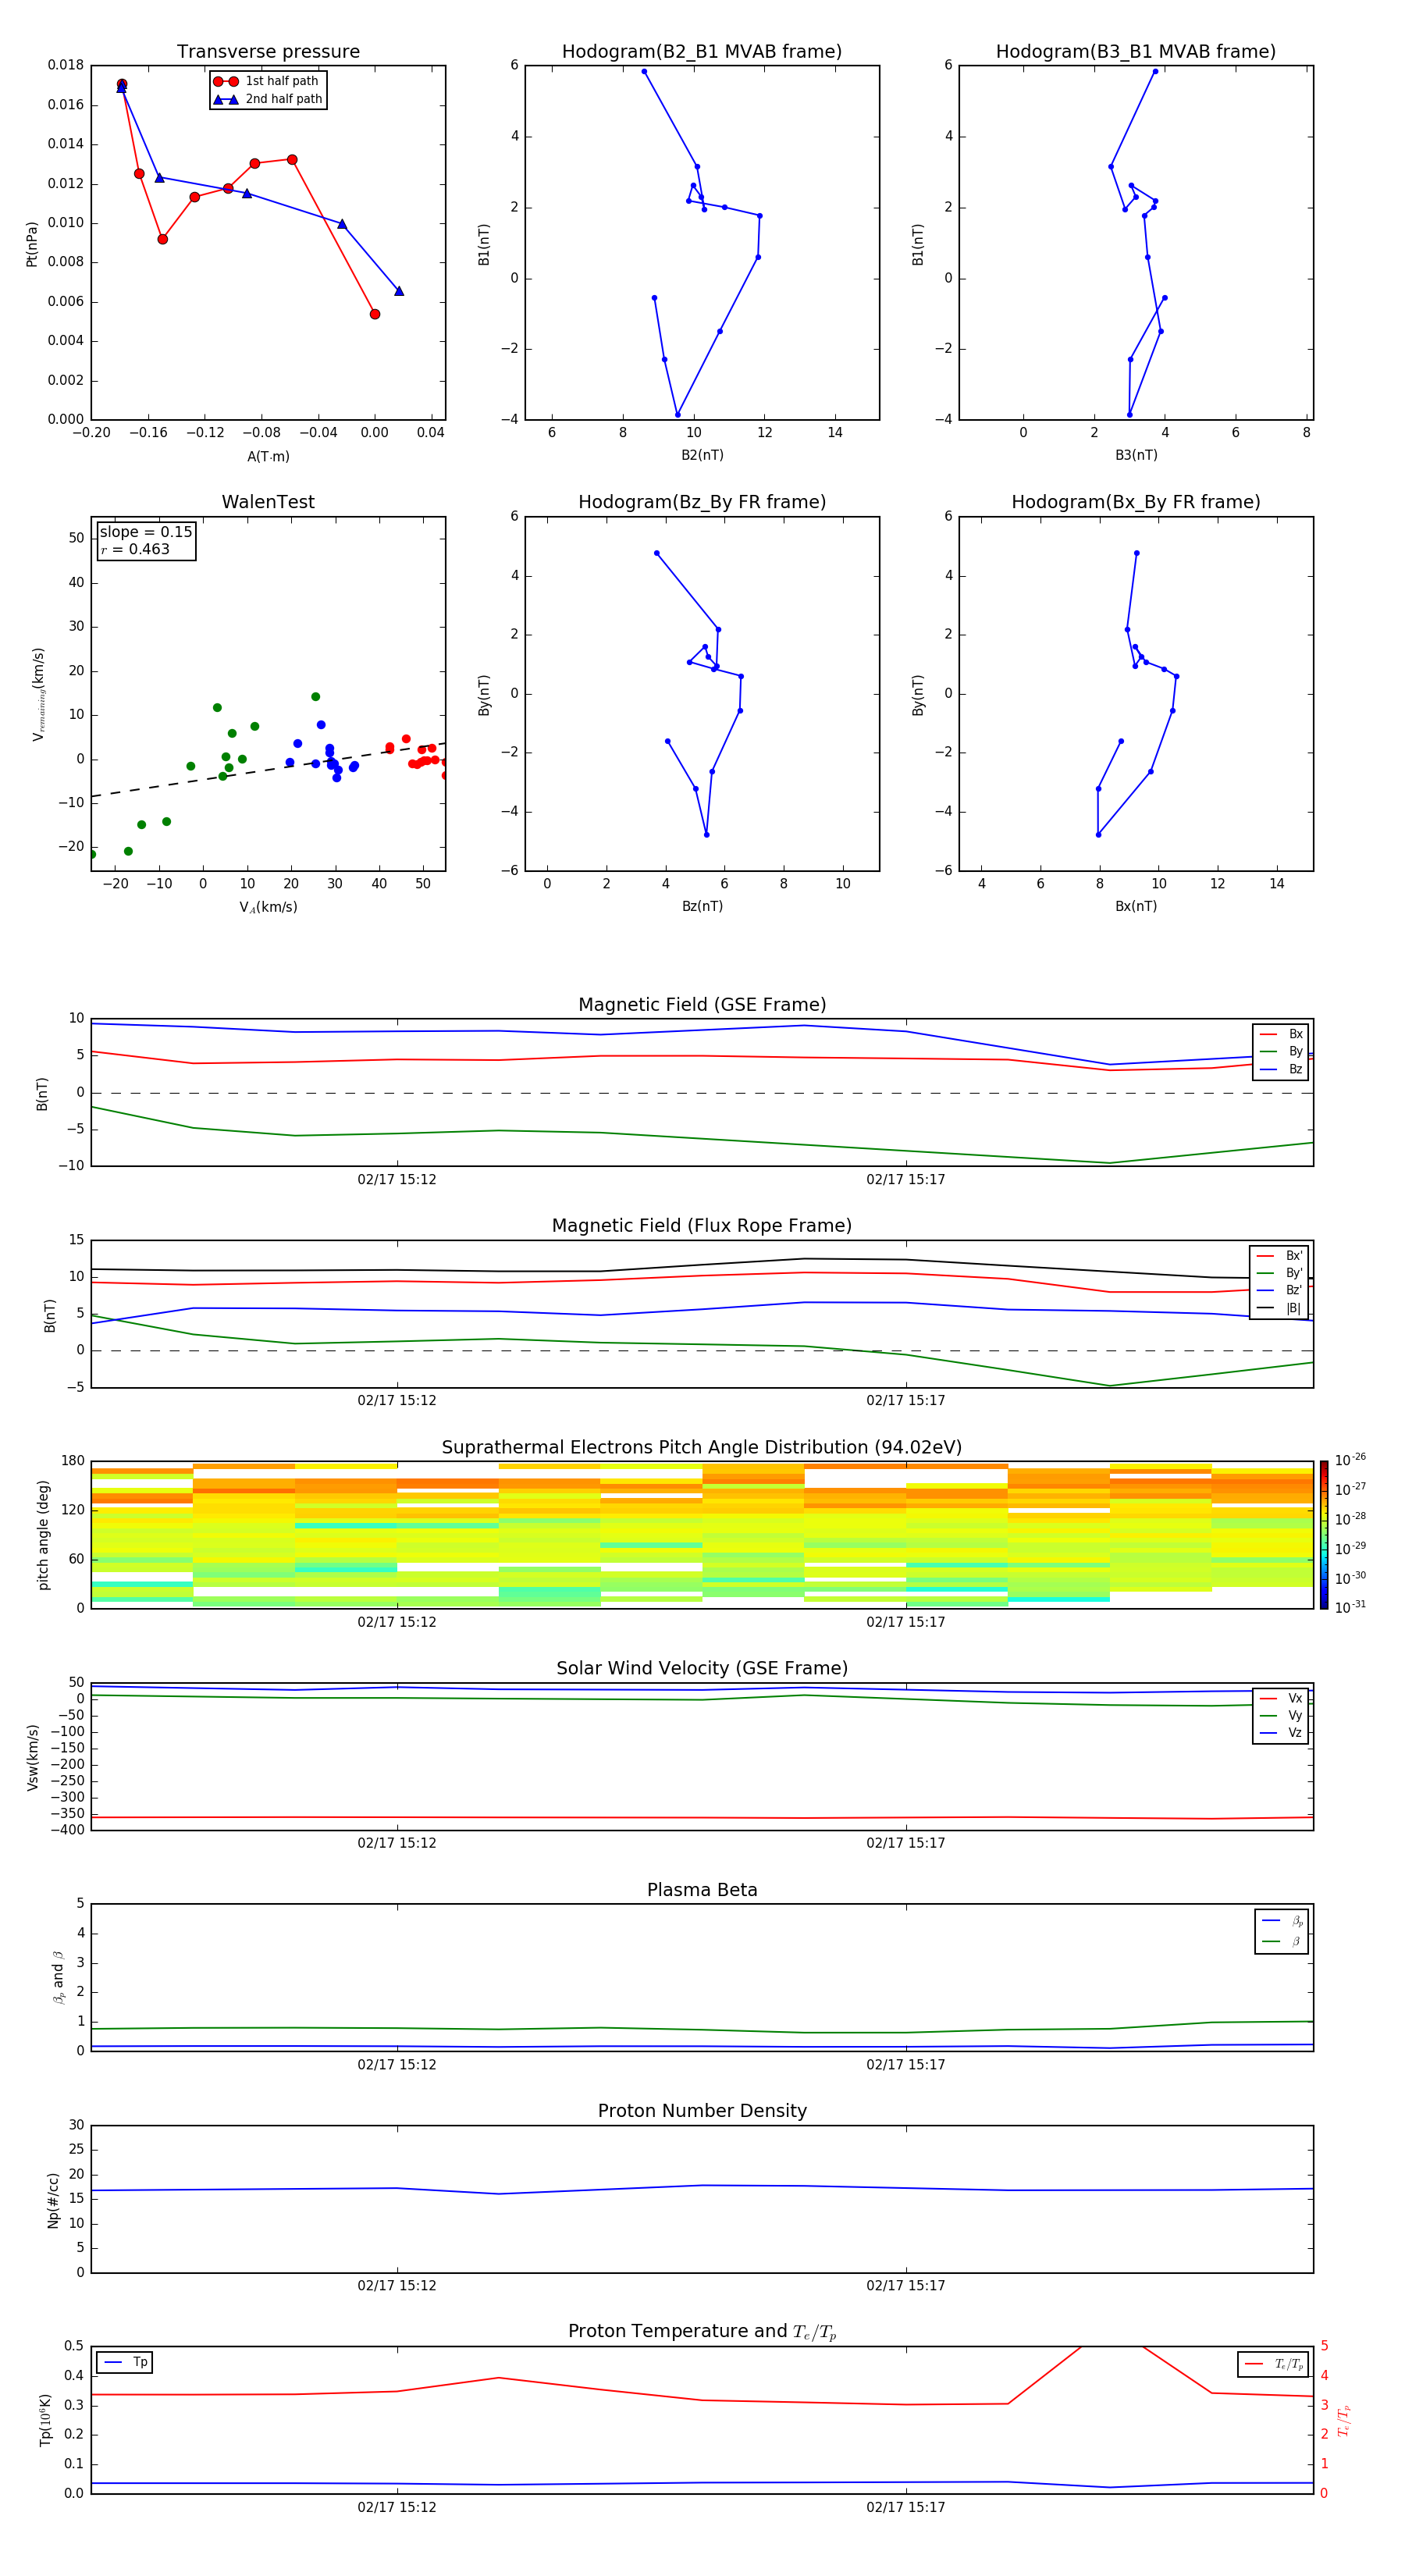Click '02/17 15:17' tick under GSE magnetic field plot

pos(905,1180)
